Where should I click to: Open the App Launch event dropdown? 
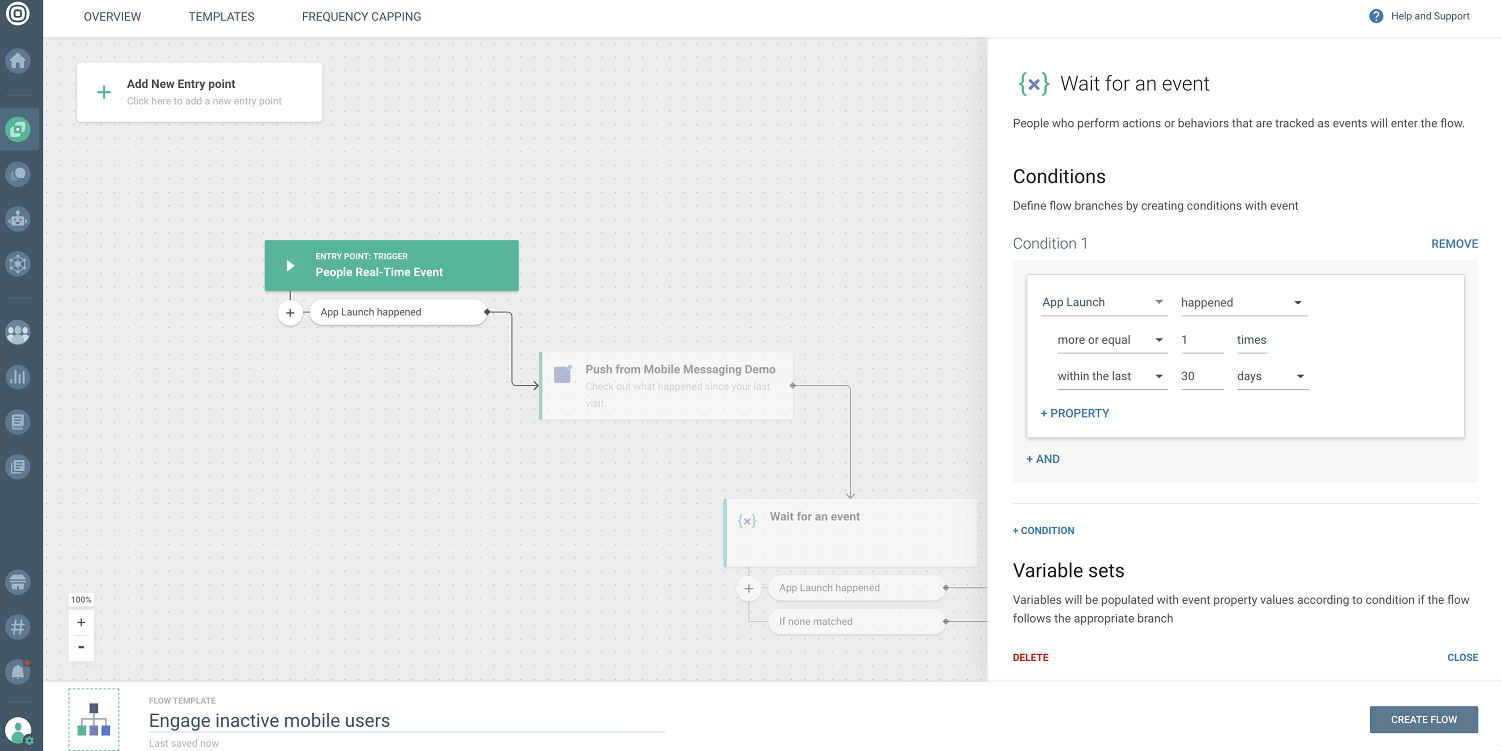(1103, 303)
